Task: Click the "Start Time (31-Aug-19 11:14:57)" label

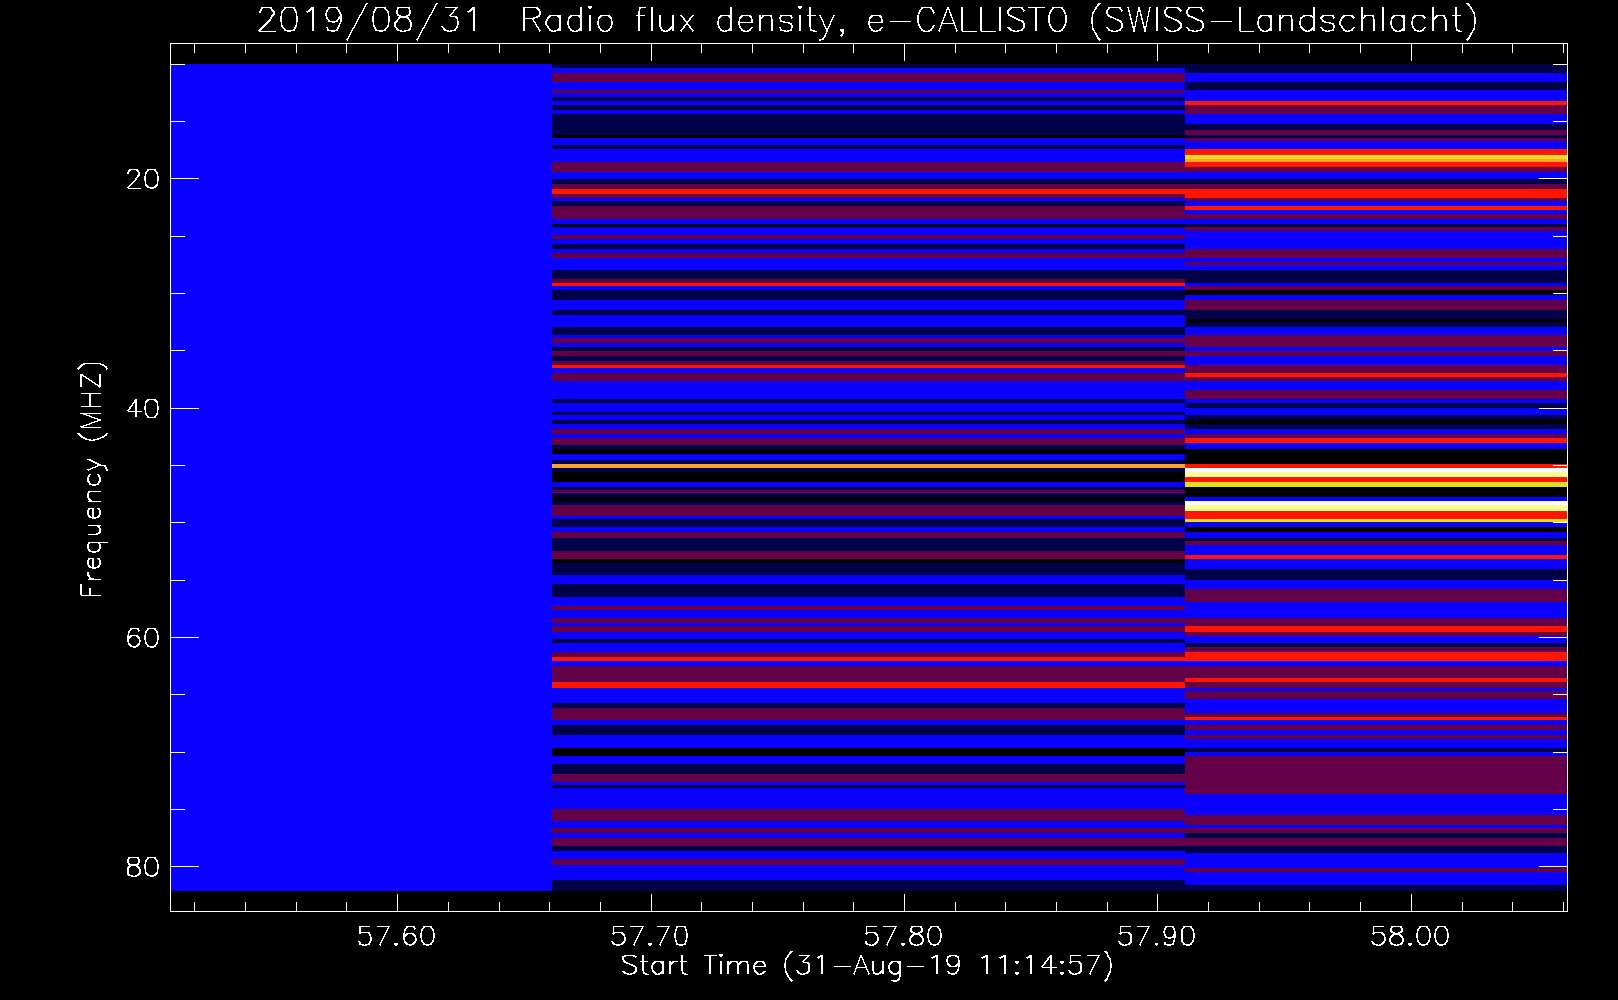Action: [x=867, y=966]
